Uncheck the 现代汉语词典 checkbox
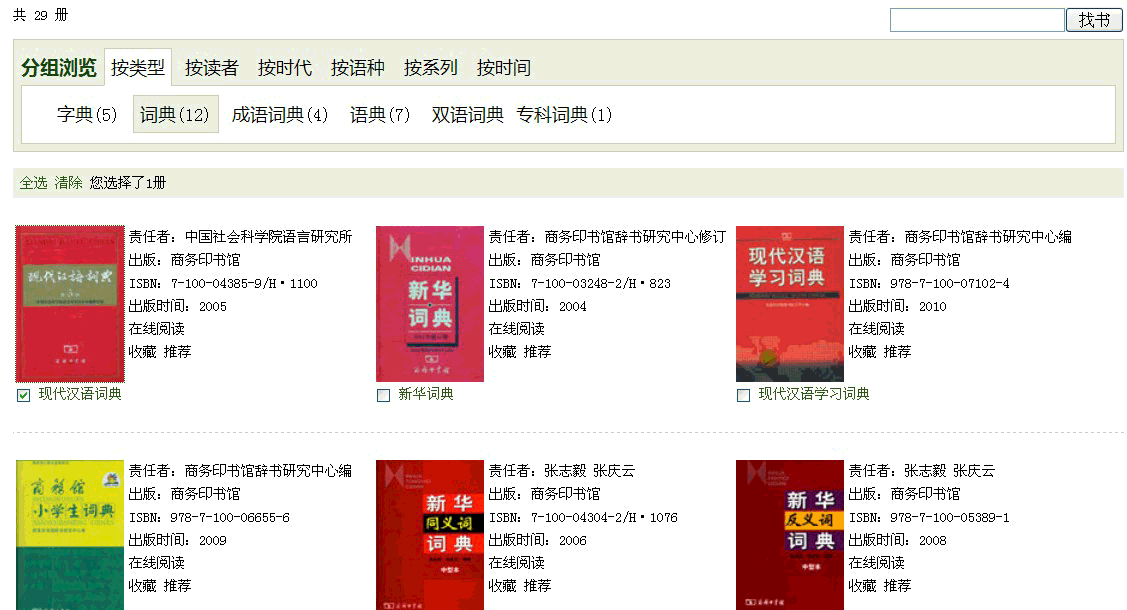The image size is (1127, 610). (x=24, y=395)
